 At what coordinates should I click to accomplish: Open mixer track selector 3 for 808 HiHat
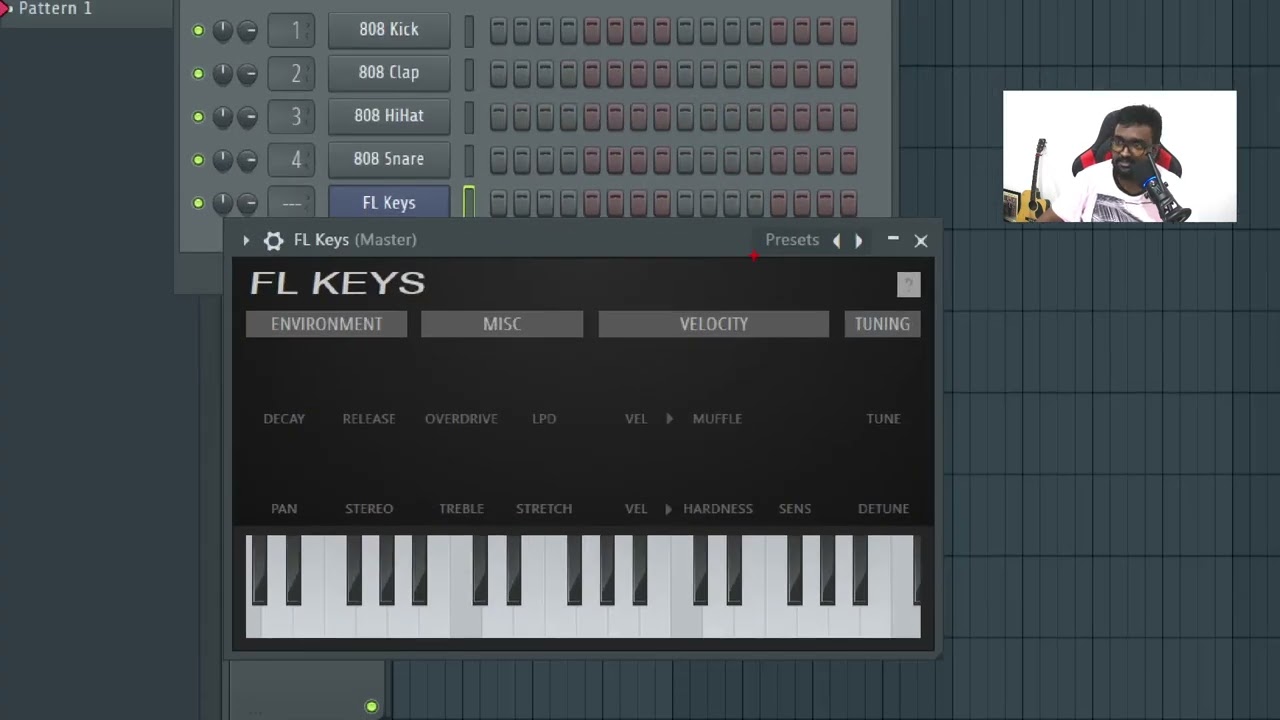pos(292,116)
